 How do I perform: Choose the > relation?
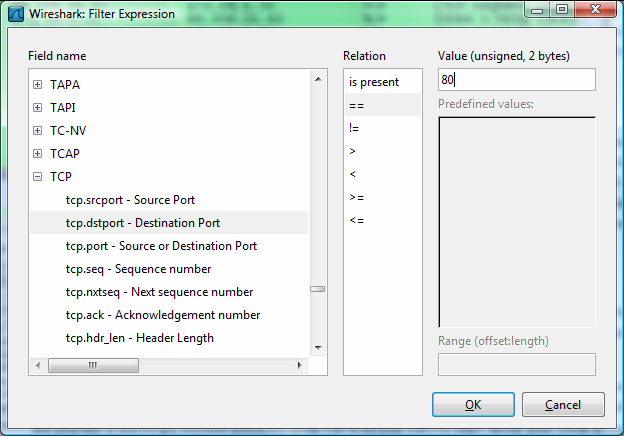click(352, 151)
